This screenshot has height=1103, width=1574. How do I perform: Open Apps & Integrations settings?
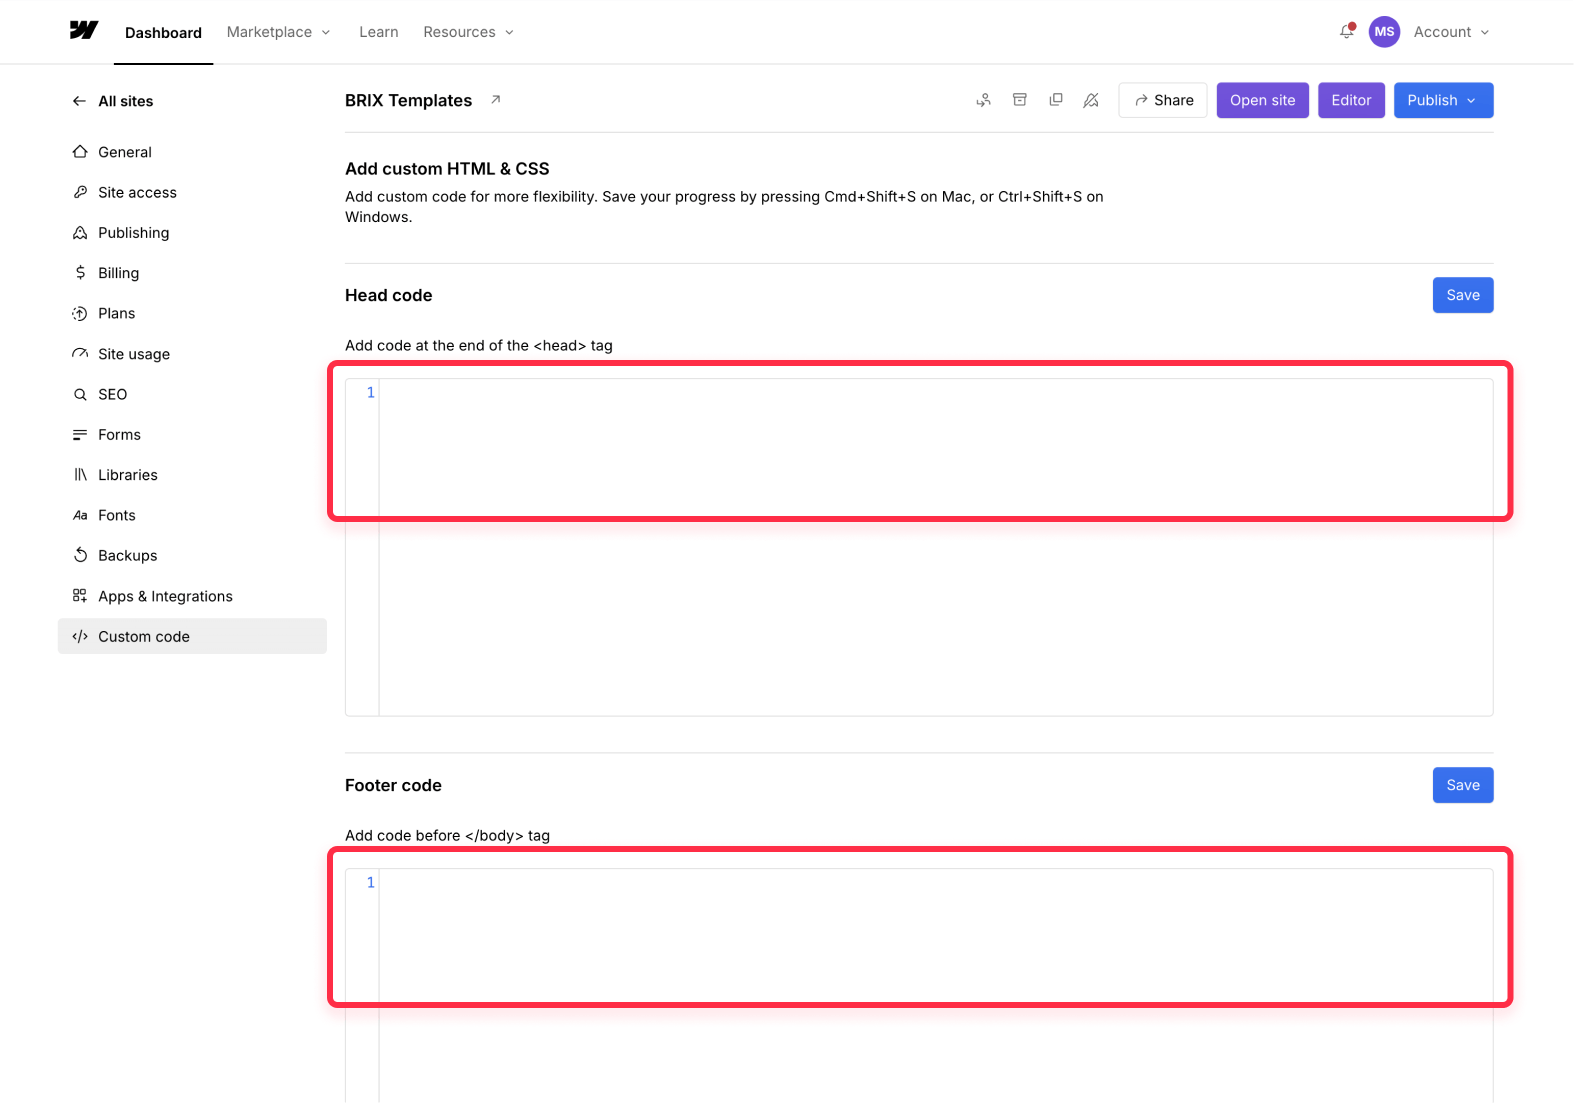[192, 596]
